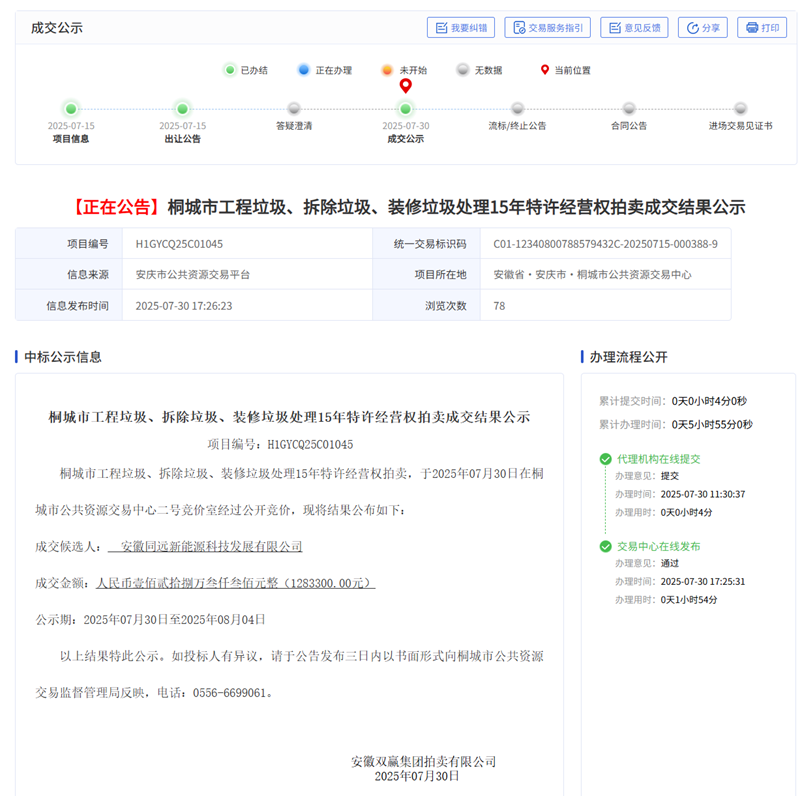800x796 pixels.
Task: Click winner 安徽同远新能源科技发展有限公司
Action: (x=212, y=546)
